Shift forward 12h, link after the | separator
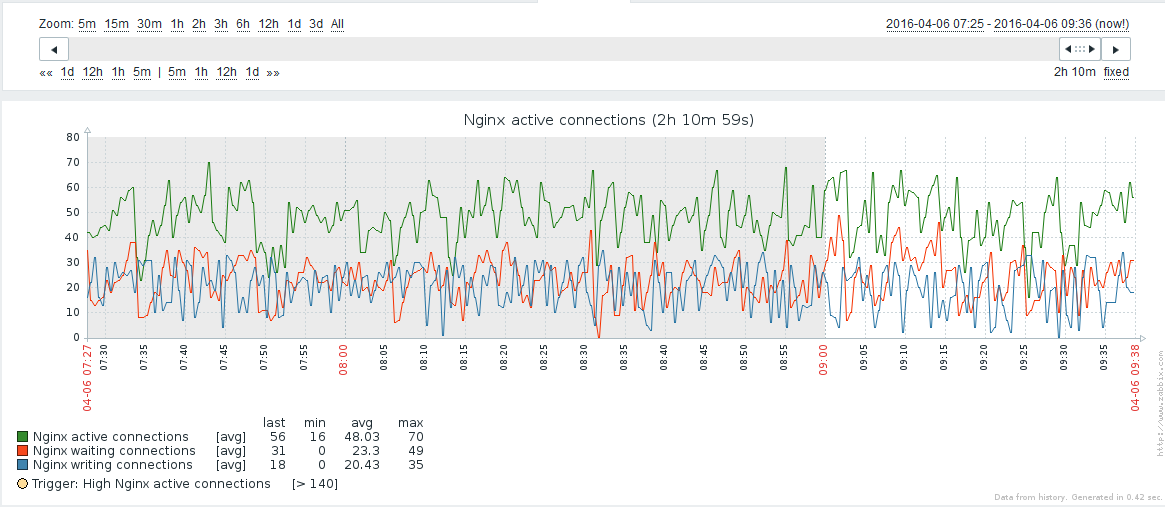1165x507 pixels. (227, 72)
